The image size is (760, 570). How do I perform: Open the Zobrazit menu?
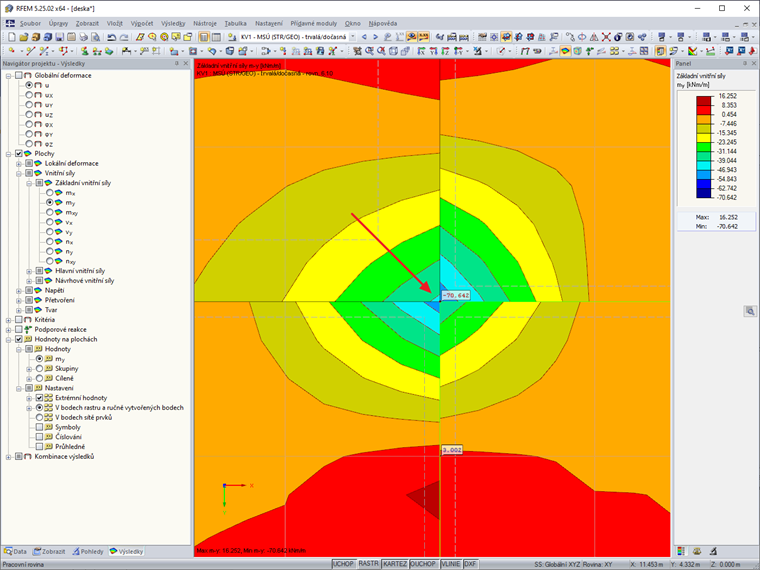click(87, 23)
